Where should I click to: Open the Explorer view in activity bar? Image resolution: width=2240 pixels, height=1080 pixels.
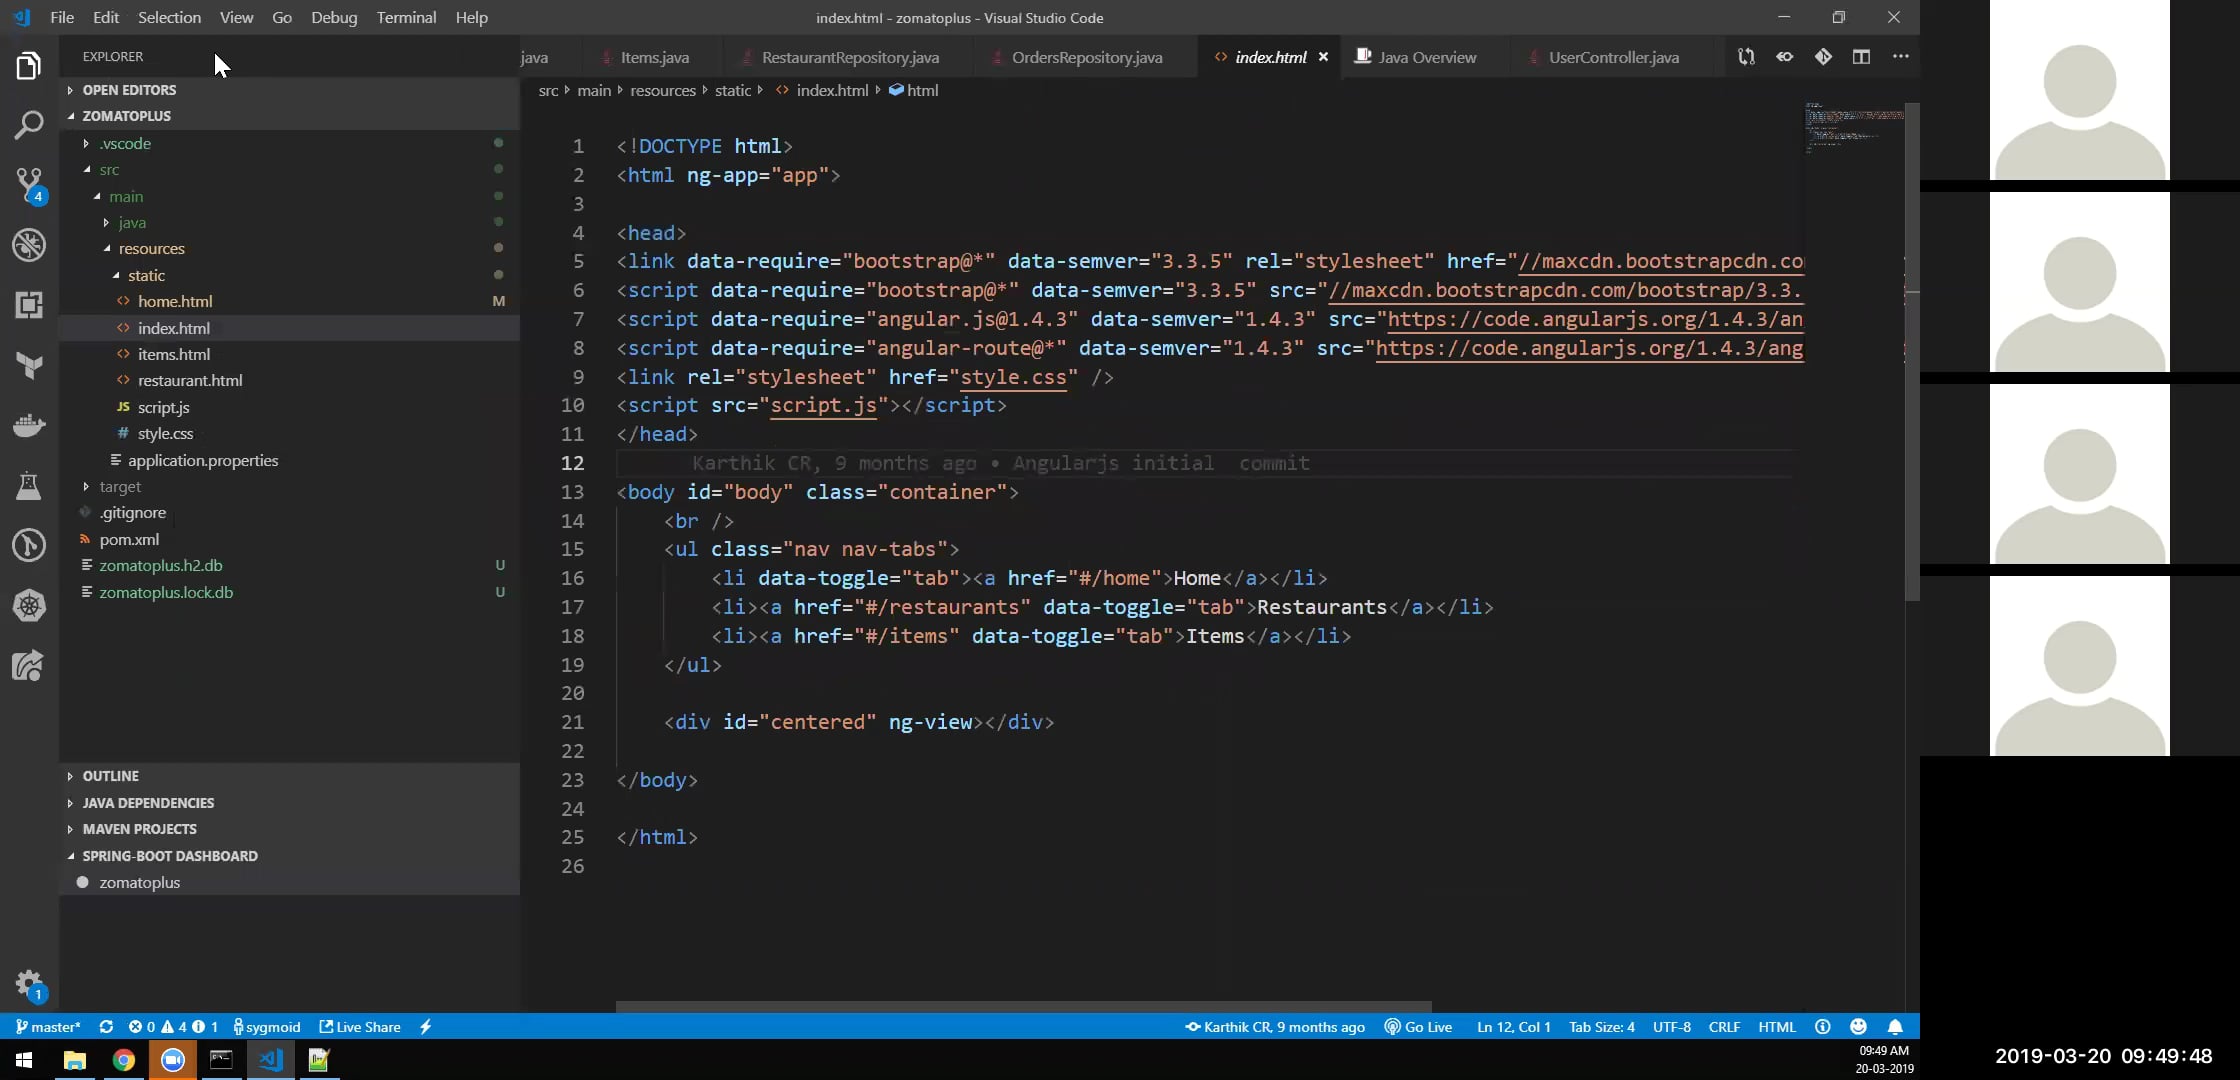pyautogui.click(x=29, y=66)
